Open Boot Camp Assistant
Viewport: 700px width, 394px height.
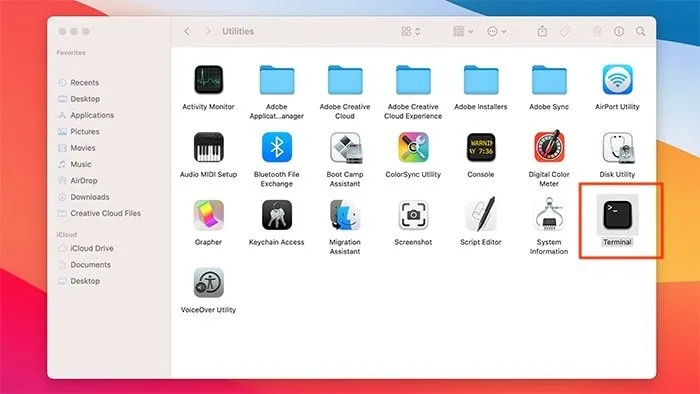coord(346,148)
